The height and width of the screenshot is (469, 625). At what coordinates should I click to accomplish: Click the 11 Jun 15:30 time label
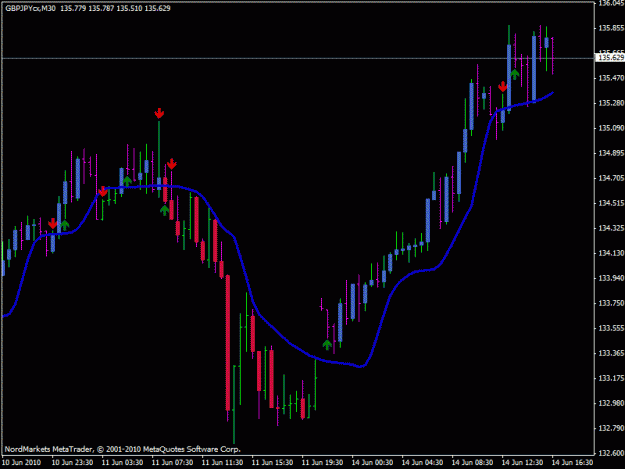[x=273, y=462]
